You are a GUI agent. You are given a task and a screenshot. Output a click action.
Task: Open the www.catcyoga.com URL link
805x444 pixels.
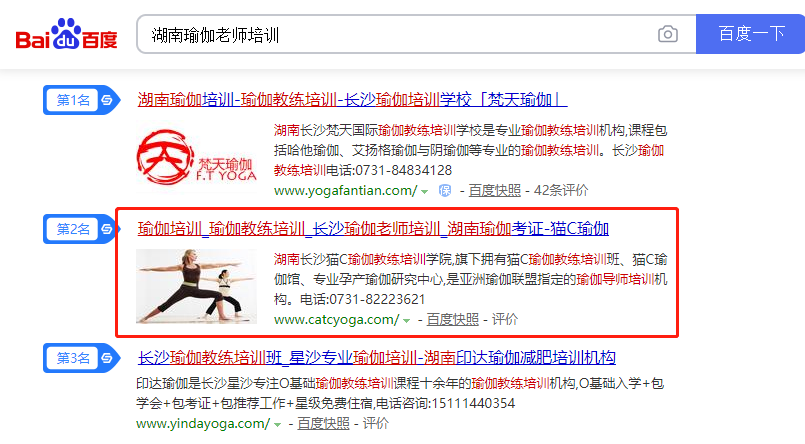336,319
